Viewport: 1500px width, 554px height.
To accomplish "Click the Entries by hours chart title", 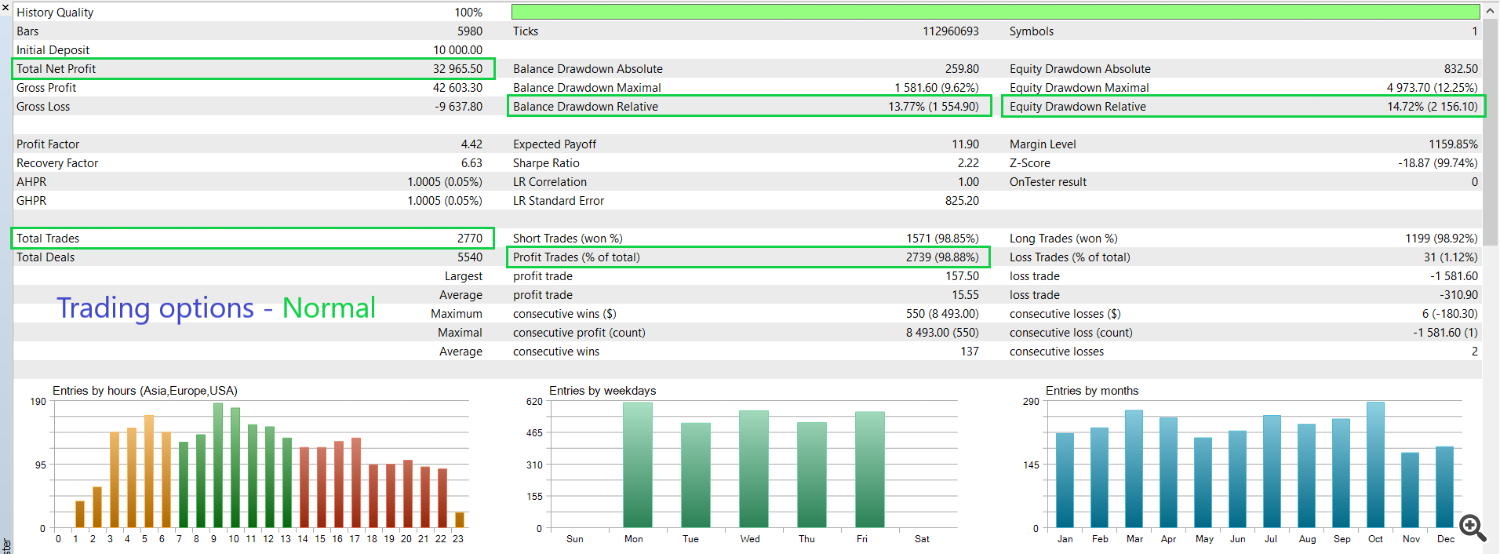I will 145,391.
